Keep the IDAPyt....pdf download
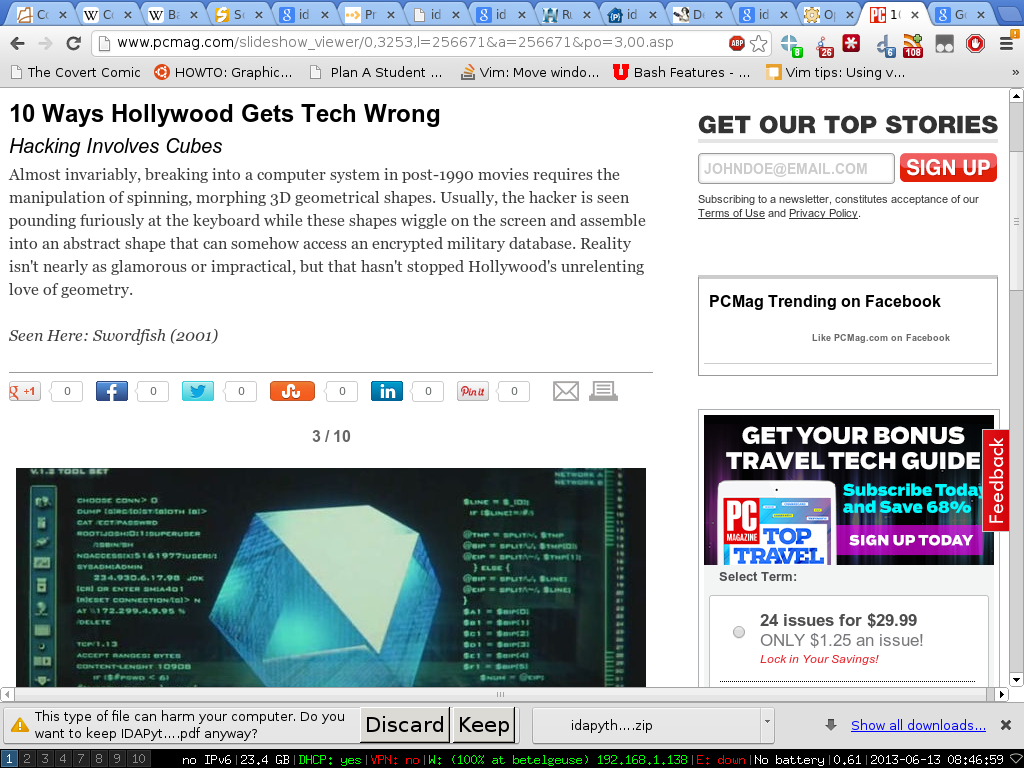This screenshot has height=768, width=1024. (x=484, y=725)
